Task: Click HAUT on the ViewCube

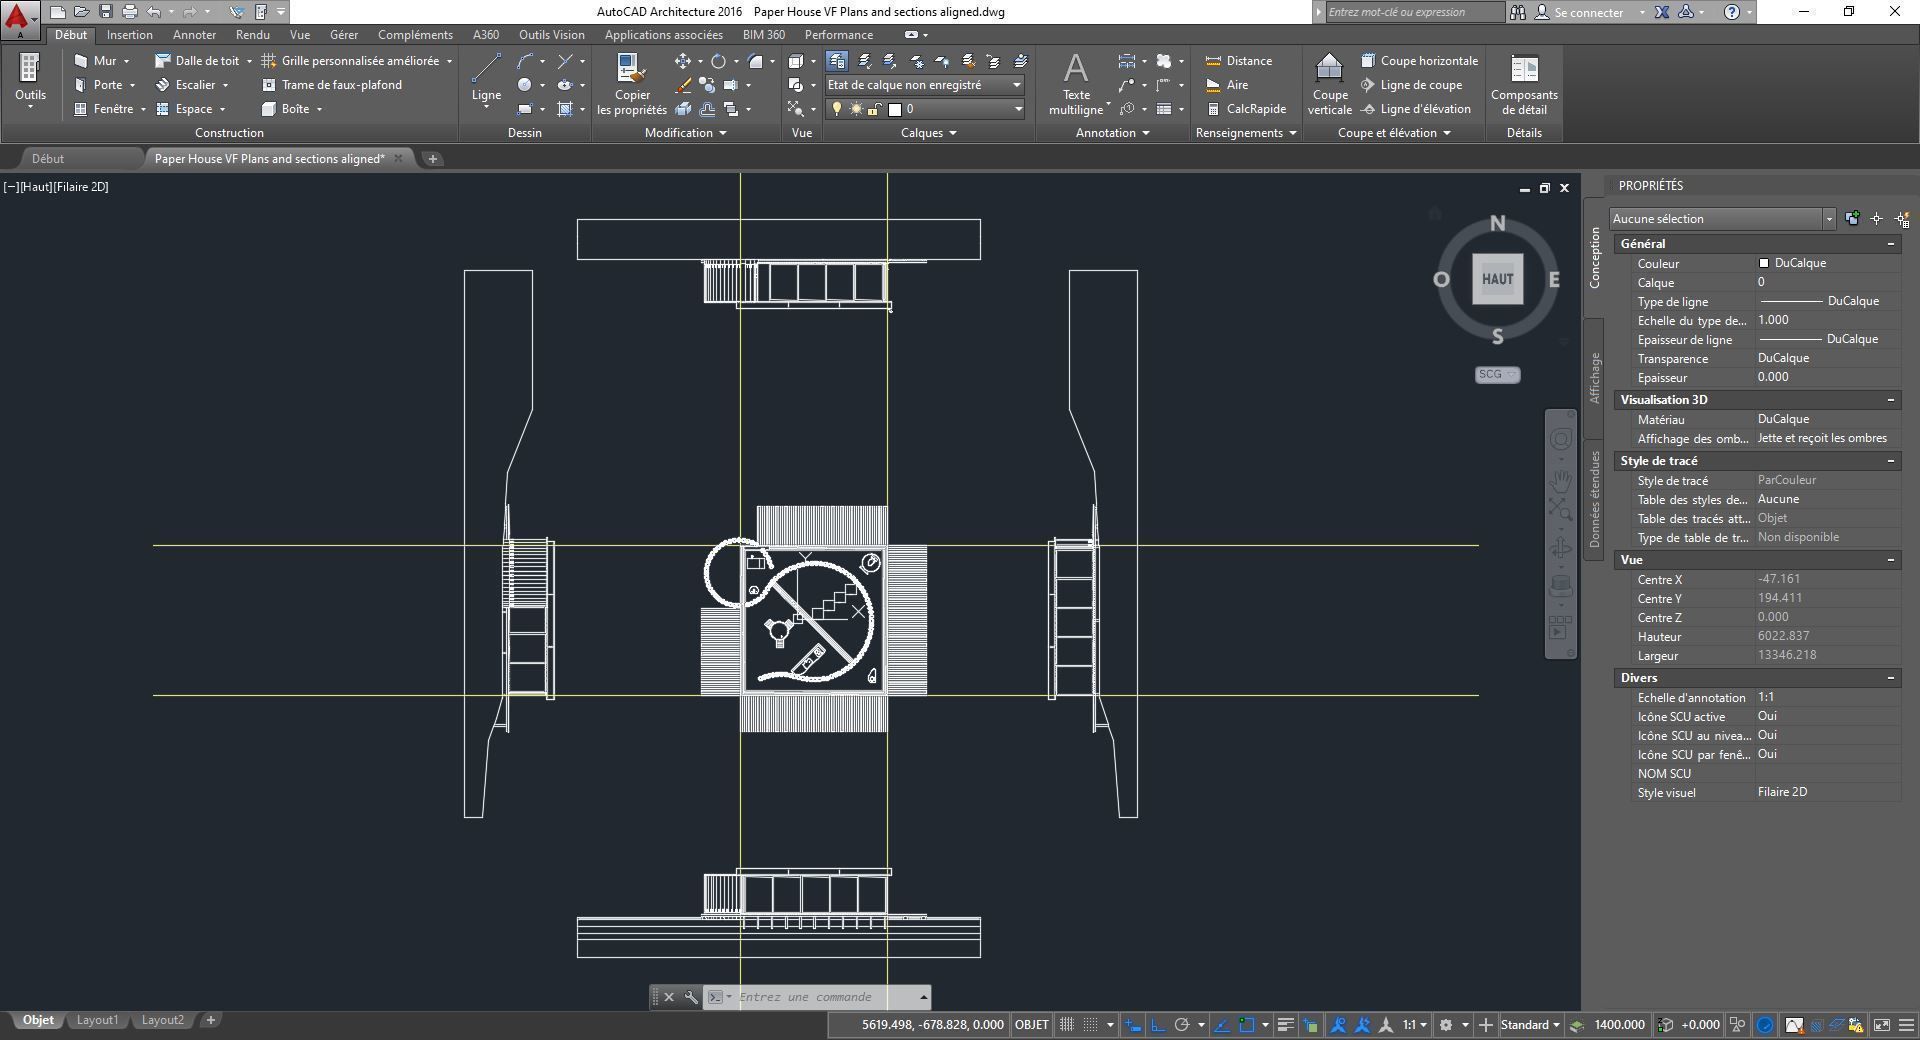Action: click(x=1497, y=279)
